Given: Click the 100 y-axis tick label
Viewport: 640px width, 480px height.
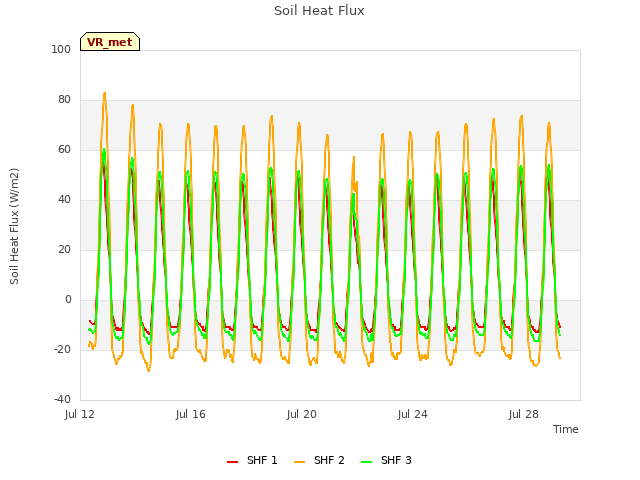Looking at the screenshot, I should click(61, 49).
